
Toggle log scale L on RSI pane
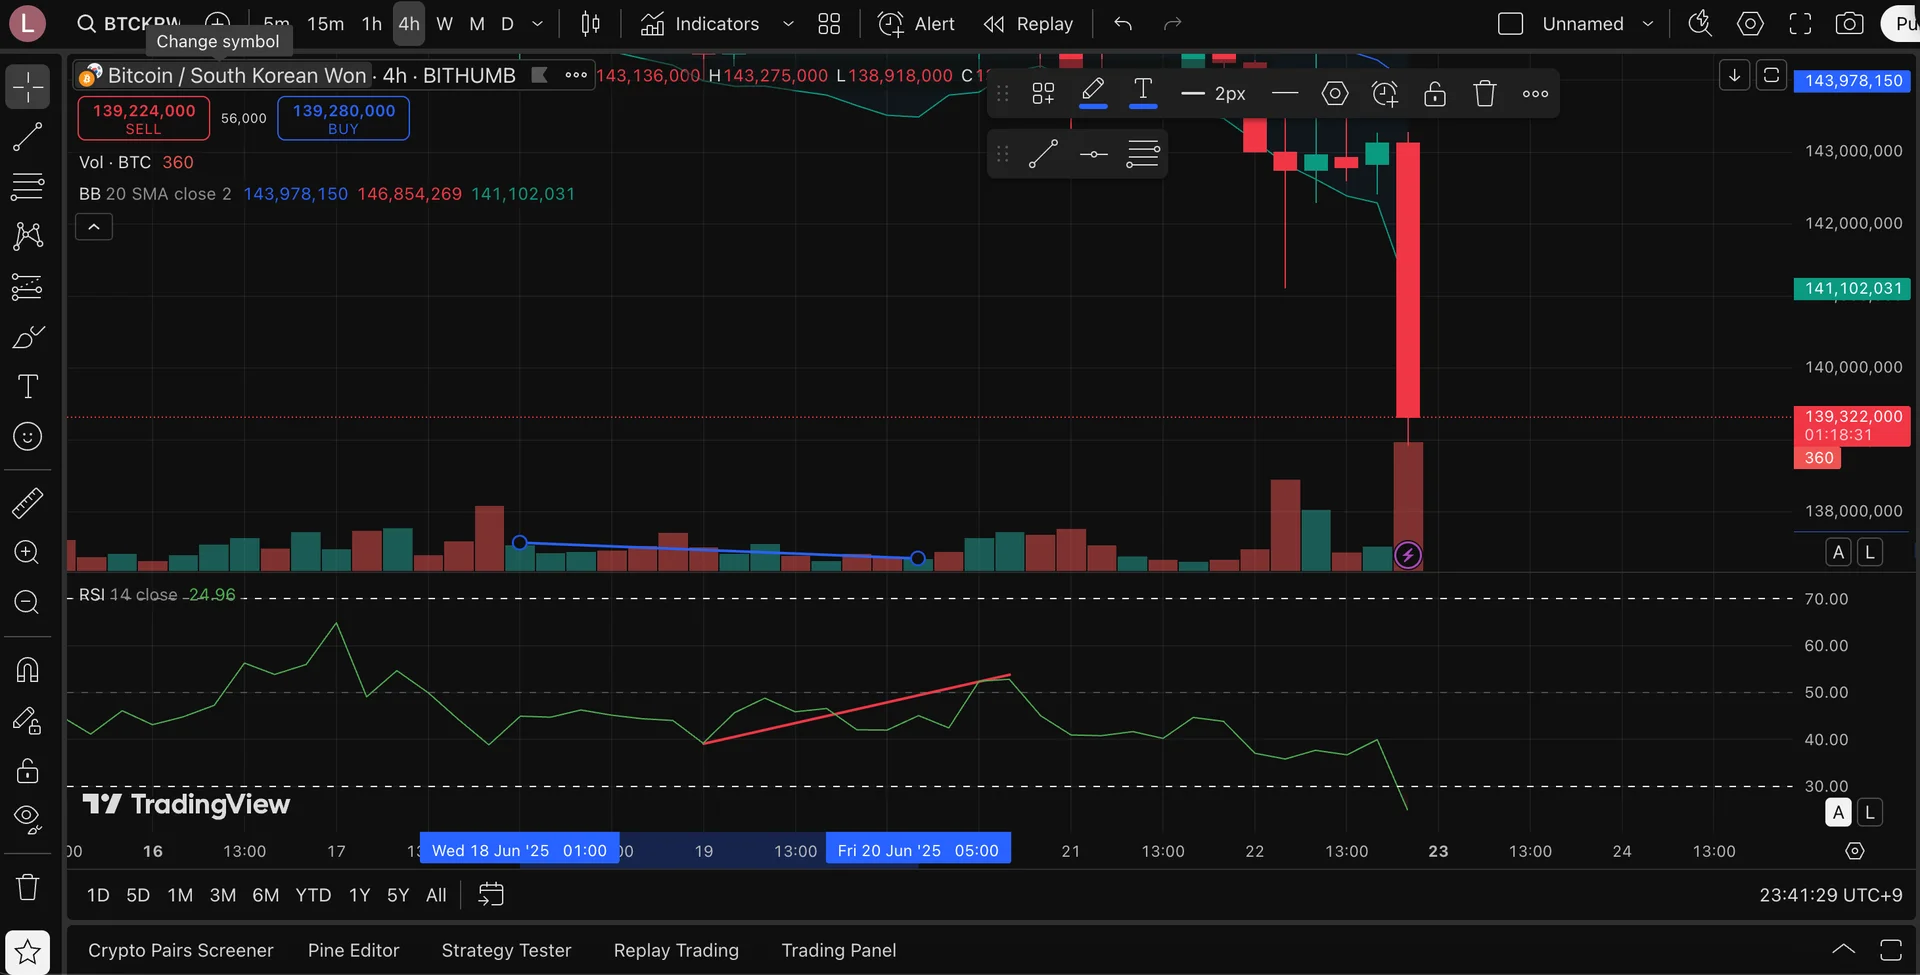pos(1870,813)
